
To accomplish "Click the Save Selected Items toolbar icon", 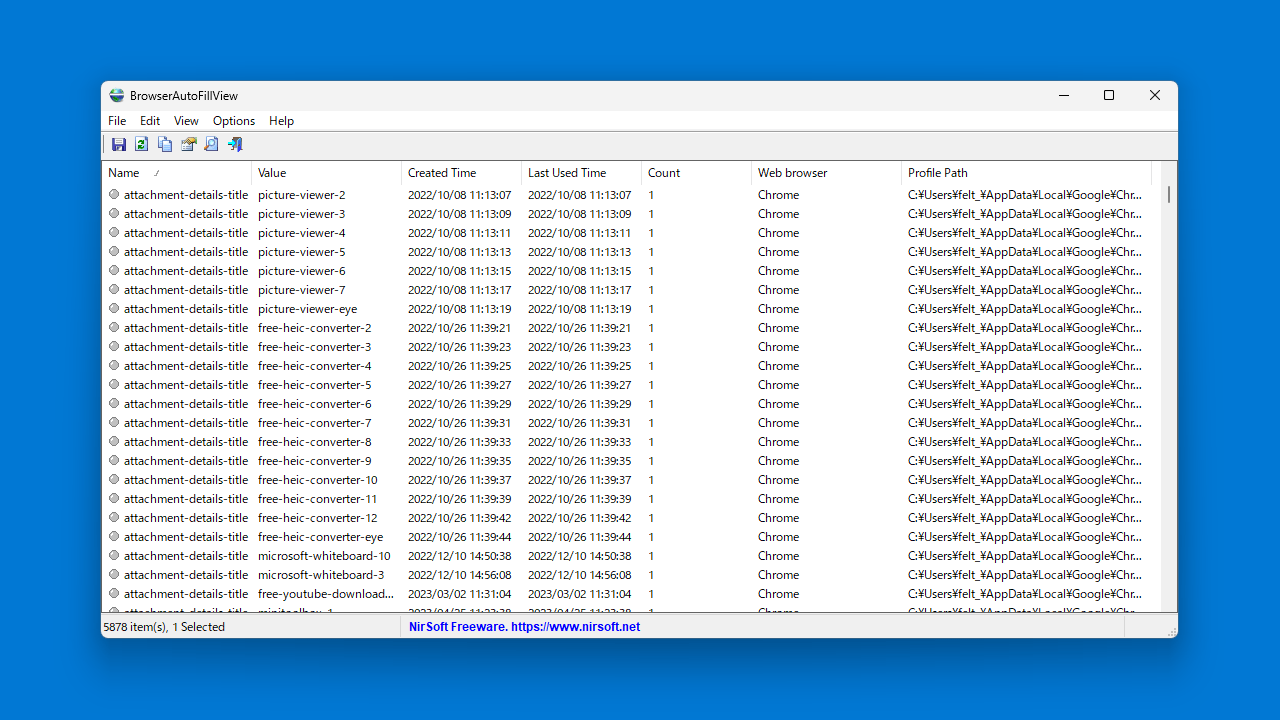I will 119,145.
